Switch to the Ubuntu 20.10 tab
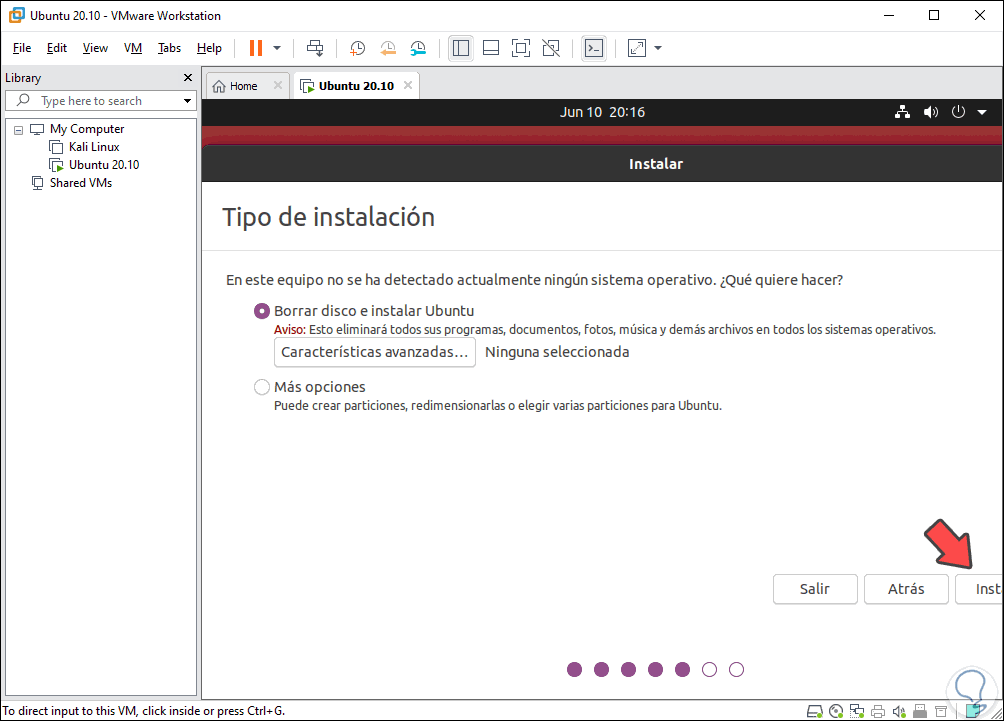This screenshot has width=1004, height=721. click(x=356, y=86)
